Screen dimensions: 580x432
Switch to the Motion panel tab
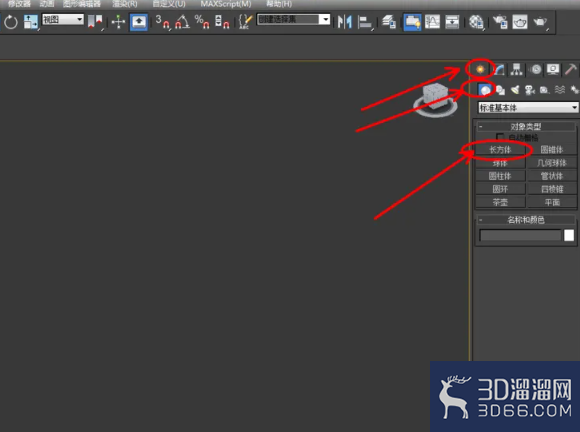tap(535, 69)
